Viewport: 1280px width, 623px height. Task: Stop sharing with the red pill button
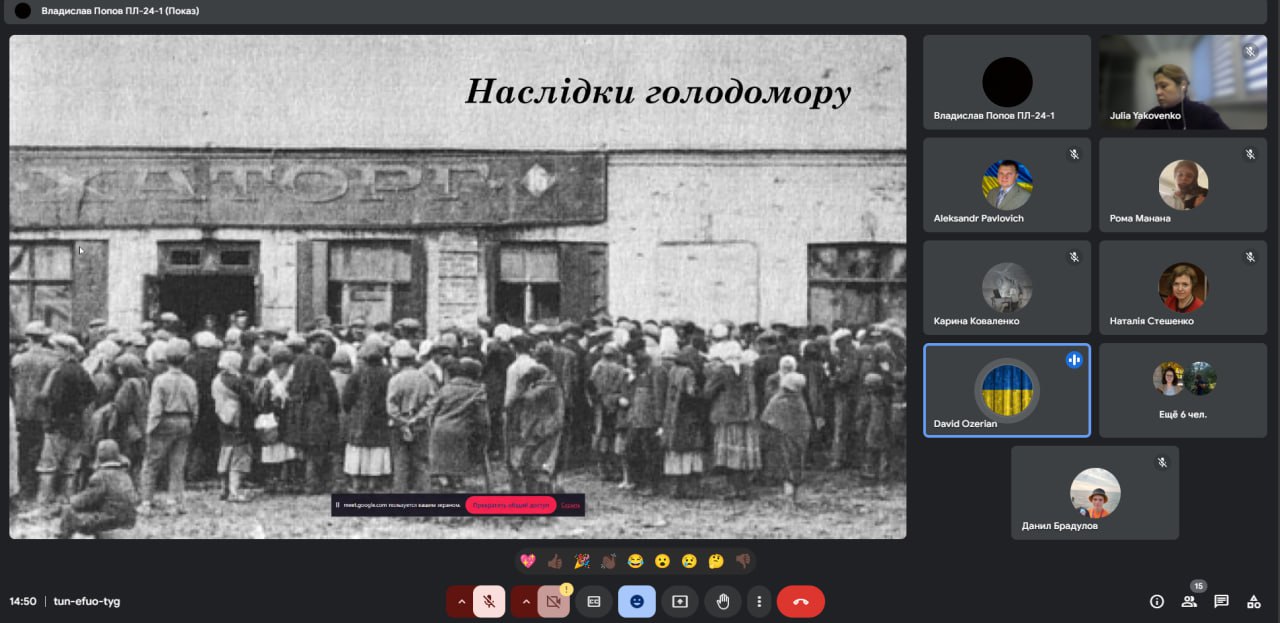(510, 505)
